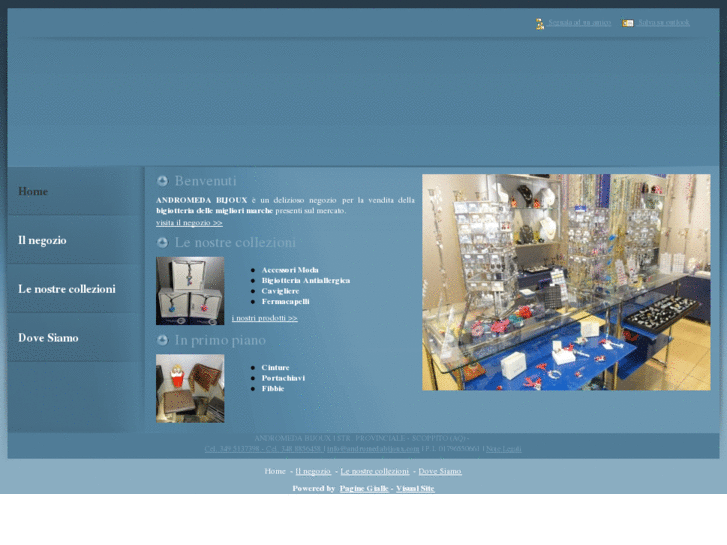Open the Visual Site link
Screen dimensions: 727x545
click(415, 488)
